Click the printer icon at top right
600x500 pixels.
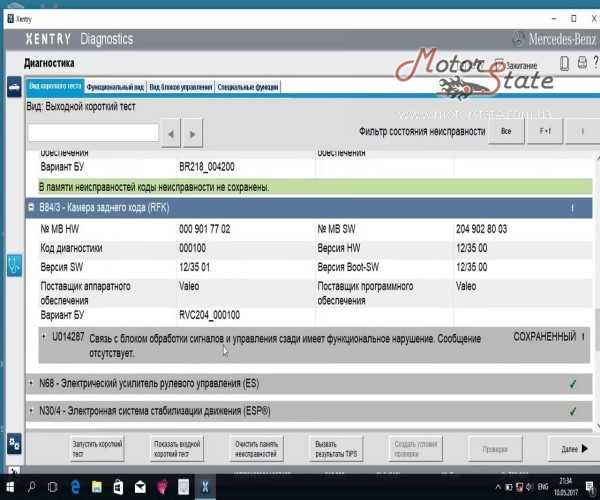coord(582,63)
